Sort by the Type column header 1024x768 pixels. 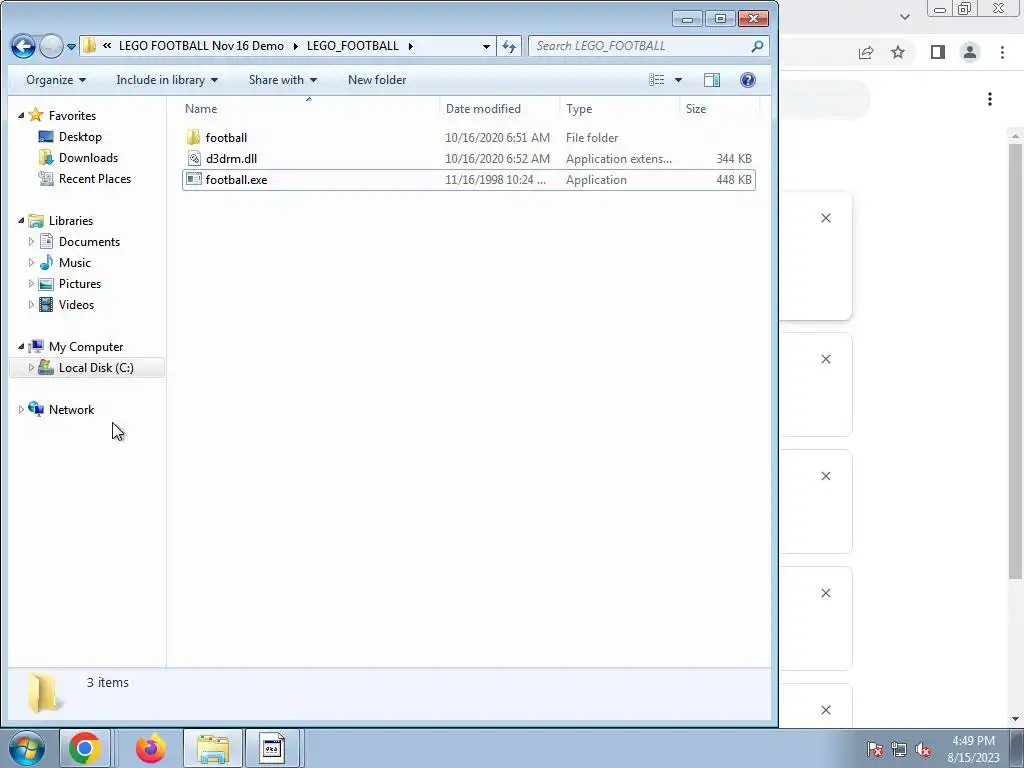(x=619, y=108)
